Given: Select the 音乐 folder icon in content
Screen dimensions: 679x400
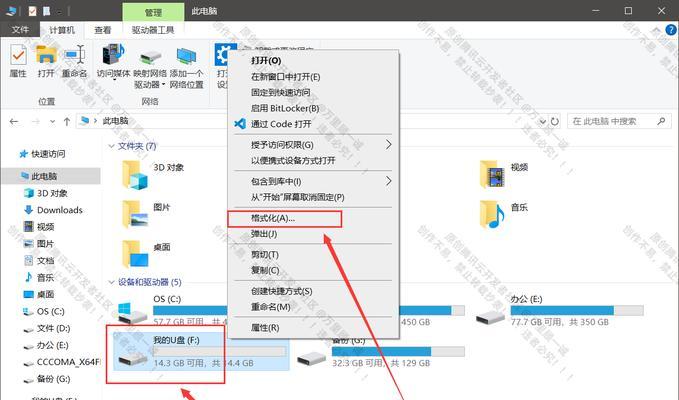Looking at the screenshot, I should pos(492,214).
